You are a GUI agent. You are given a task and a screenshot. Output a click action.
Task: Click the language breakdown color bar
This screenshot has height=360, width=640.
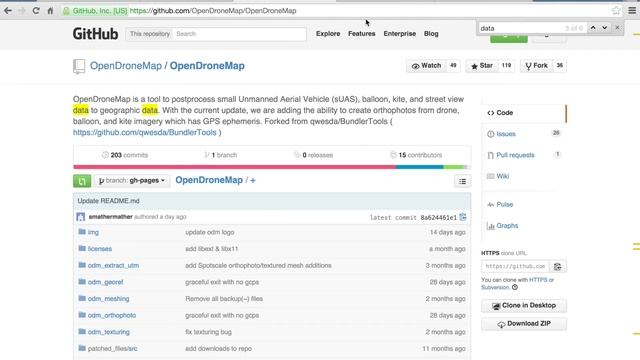(x=272, y=167)
